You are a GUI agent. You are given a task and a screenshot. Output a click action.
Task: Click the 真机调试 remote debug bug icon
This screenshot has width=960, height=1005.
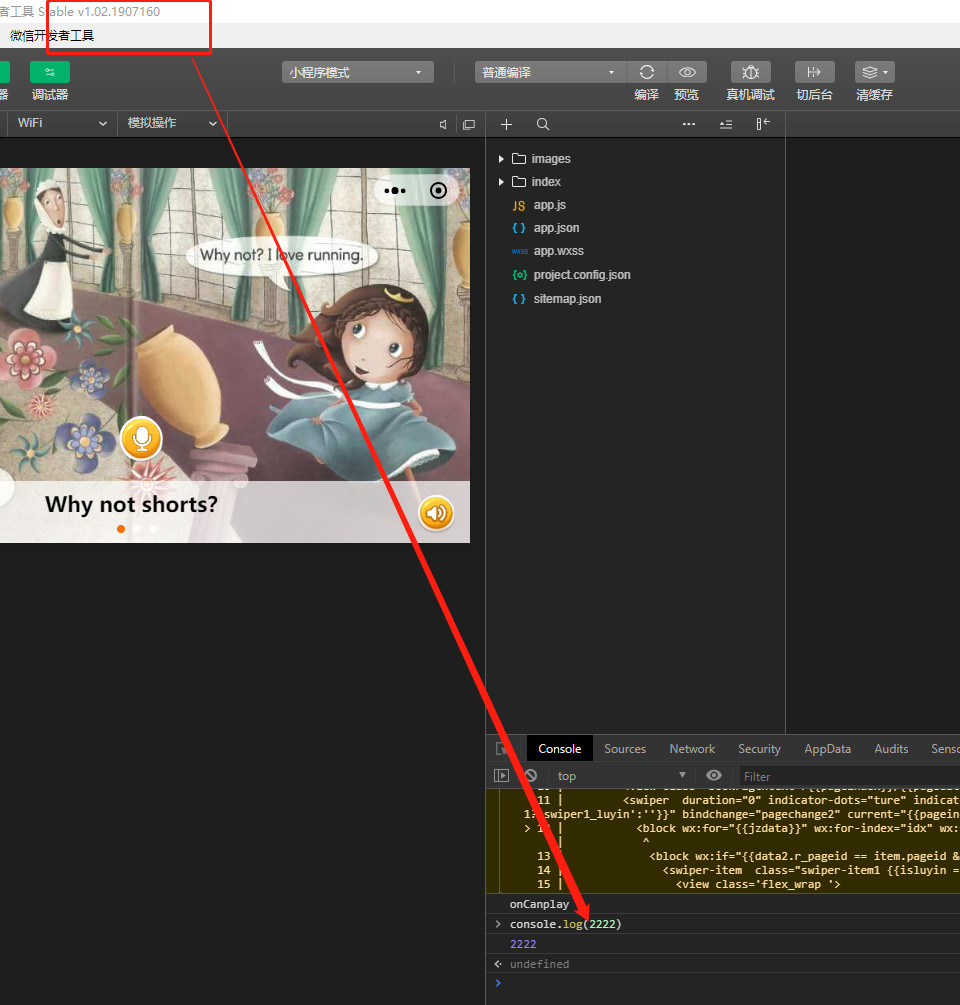click(750, 72)
